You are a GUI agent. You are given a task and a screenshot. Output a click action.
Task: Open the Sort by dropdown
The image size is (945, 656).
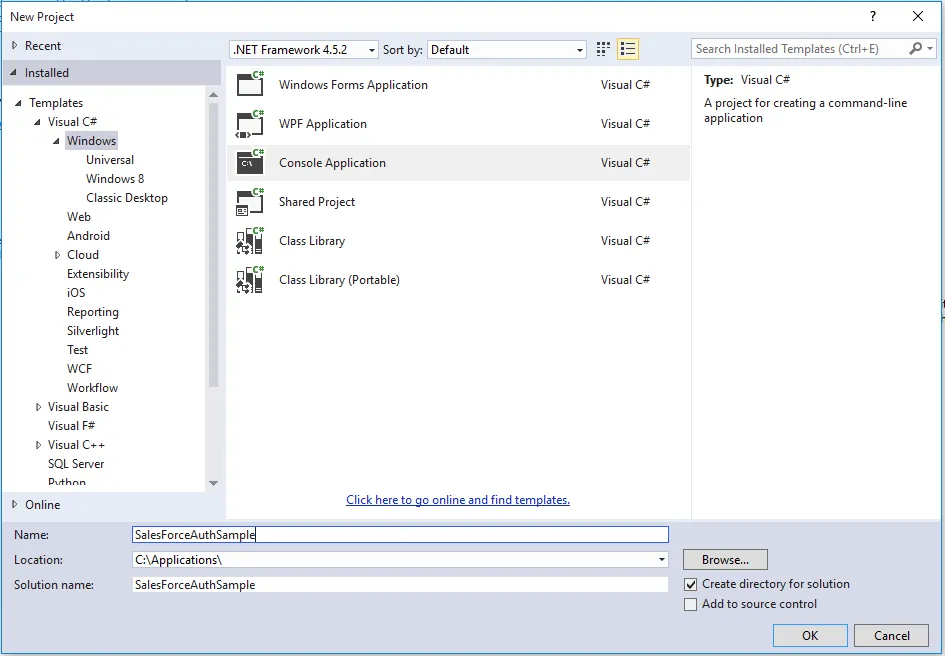(x=507, y=49)
